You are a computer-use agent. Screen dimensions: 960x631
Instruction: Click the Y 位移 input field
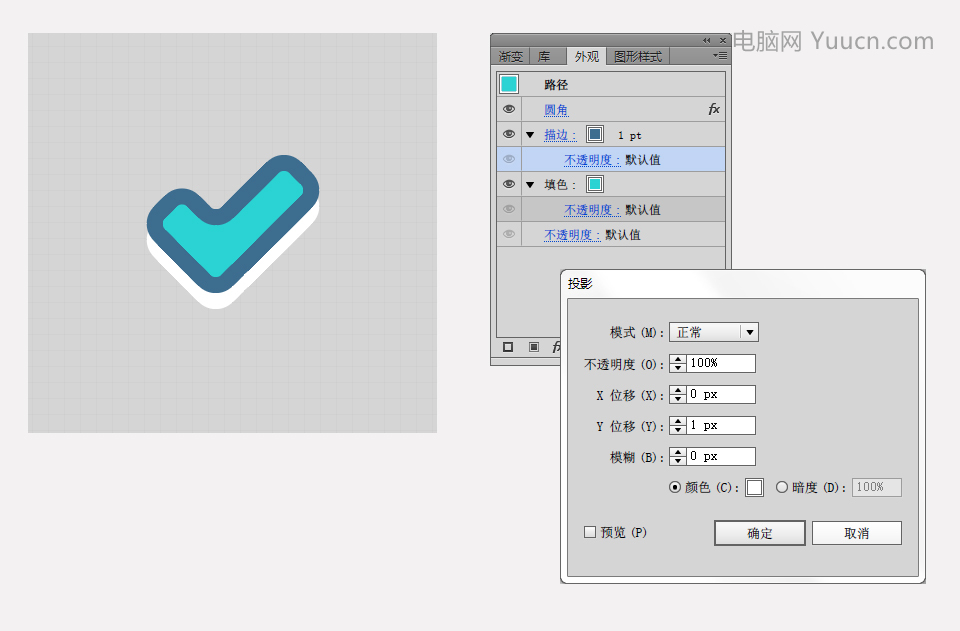[x=721, y=425]
